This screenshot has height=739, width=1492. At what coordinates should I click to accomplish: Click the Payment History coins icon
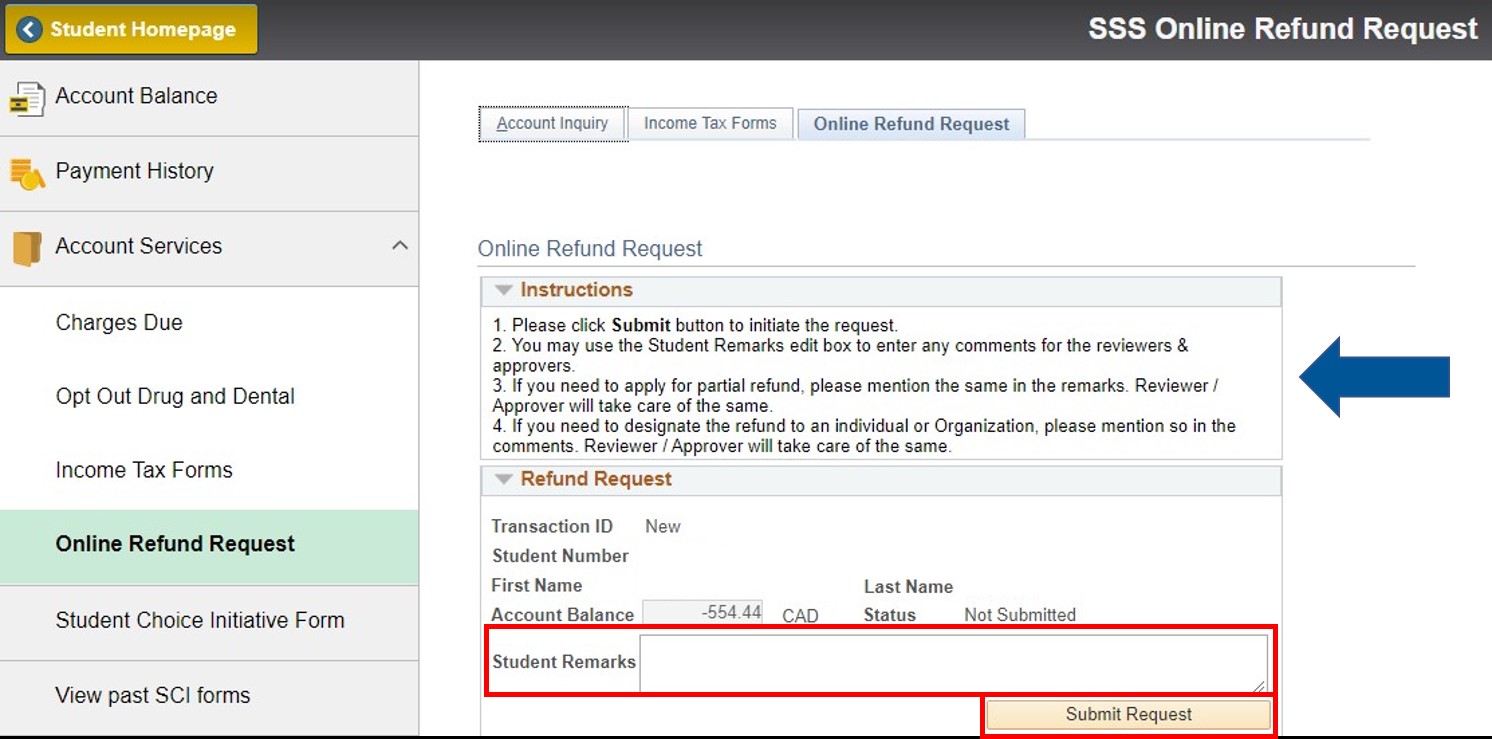click(x=27, y=173)
